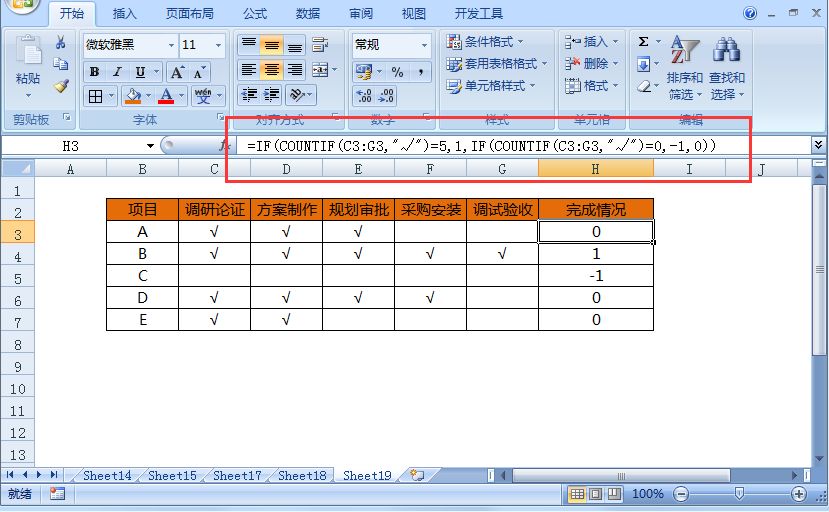This screenshot has width=829, height=512.
Task: Apply red font color A
Action: click(166, 96)
